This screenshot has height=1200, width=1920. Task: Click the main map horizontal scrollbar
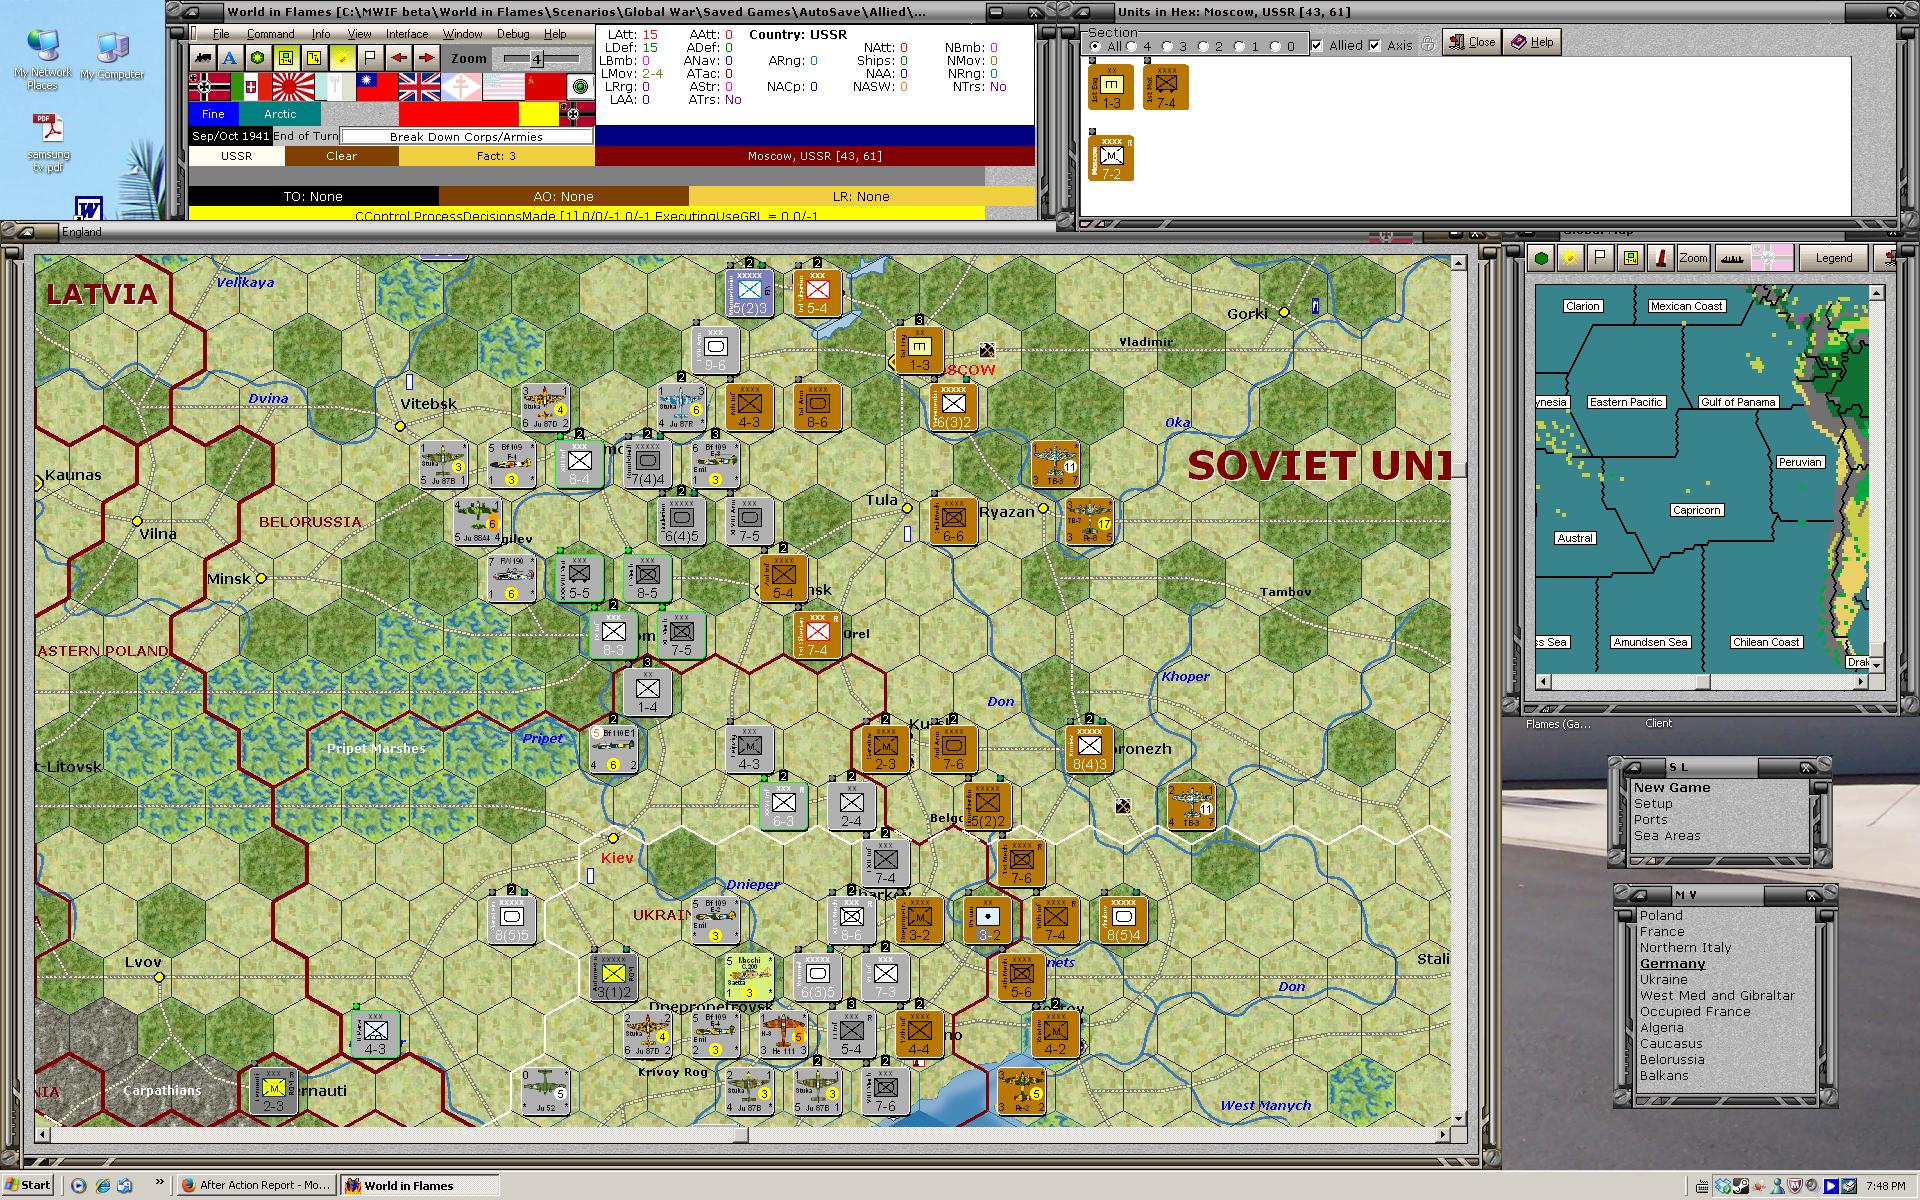pyautogui.click(x=742, y=1135)
